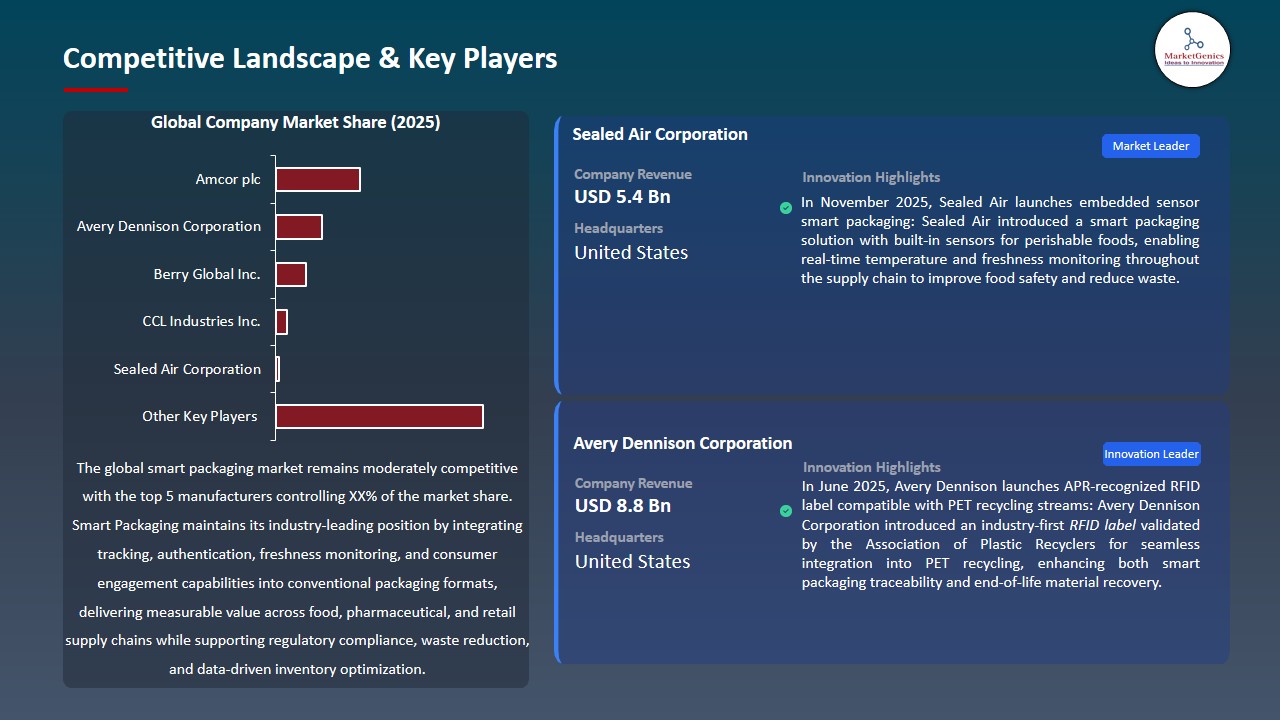Image resolution: width=1280 pixels, height=720 pixels.
Task: Select the Amcor plc bar
Action: 318,180
